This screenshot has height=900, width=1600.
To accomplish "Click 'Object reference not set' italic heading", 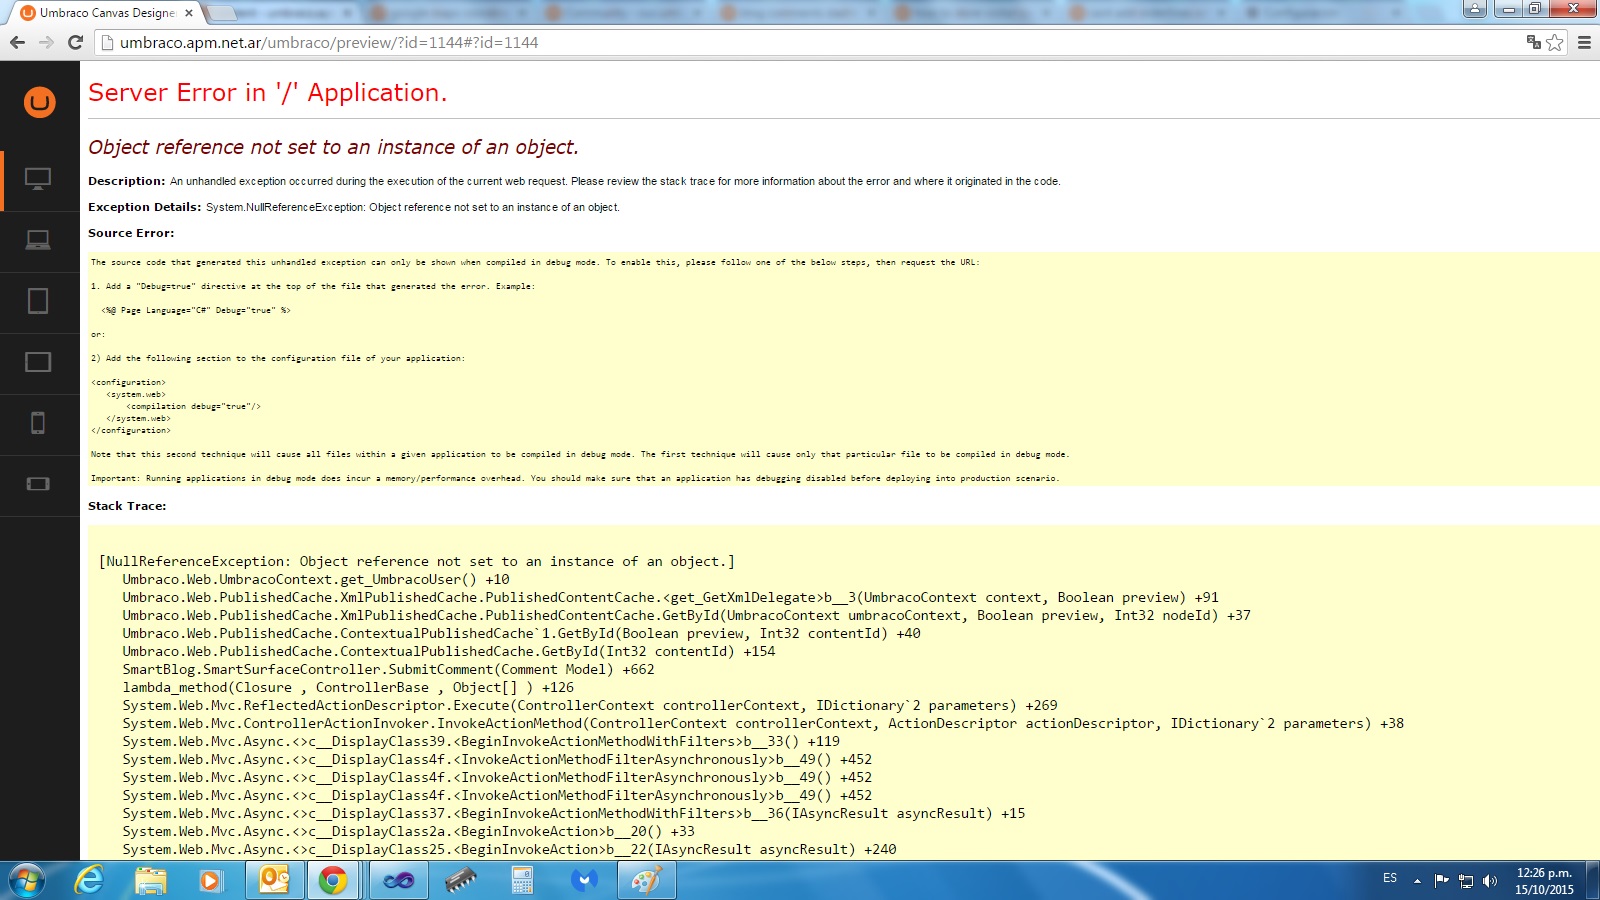I will point(333,147).
